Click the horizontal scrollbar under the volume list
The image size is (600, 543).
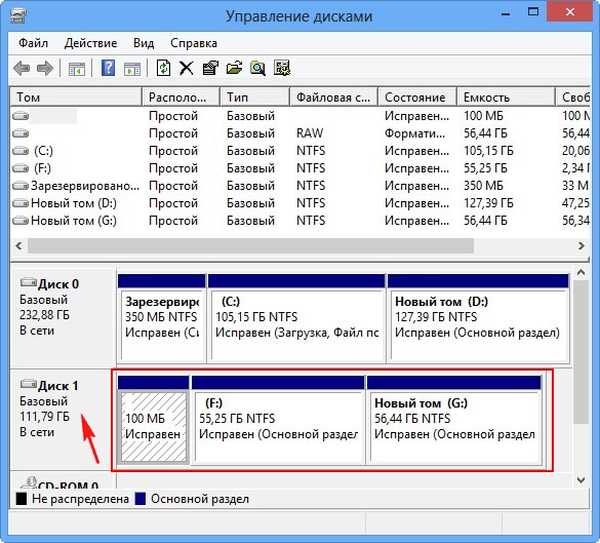click(x=250, y=245)
